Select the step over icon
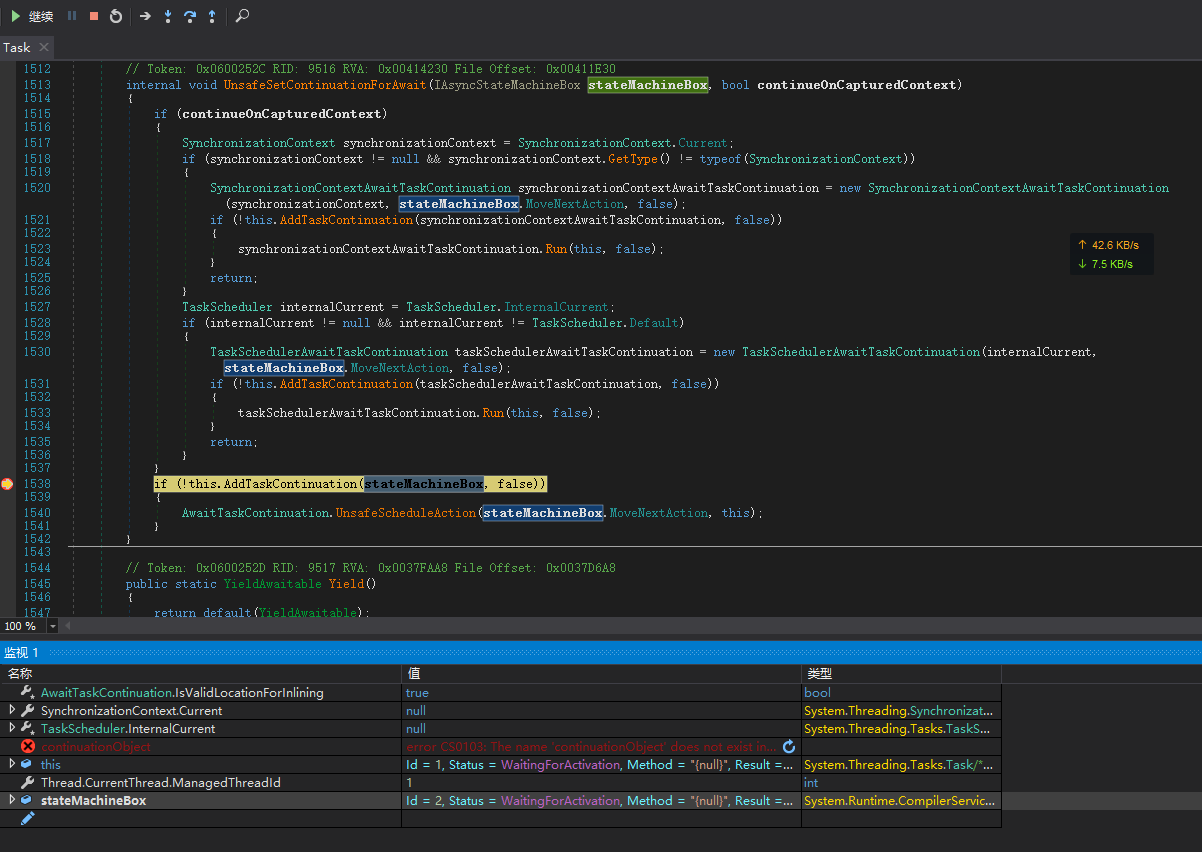Screen dimensions: 1202x852 click(x=190, y=16)
